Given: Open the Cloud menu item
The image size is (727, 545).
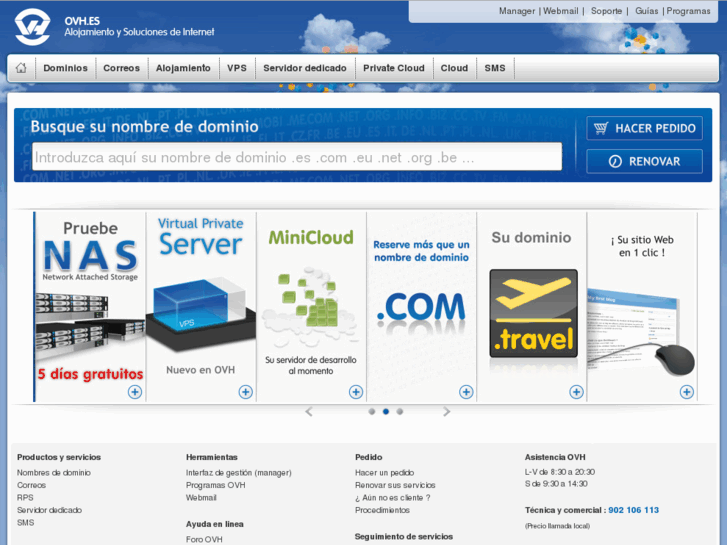Looking at the screenshot, I should tap(454, 68).
